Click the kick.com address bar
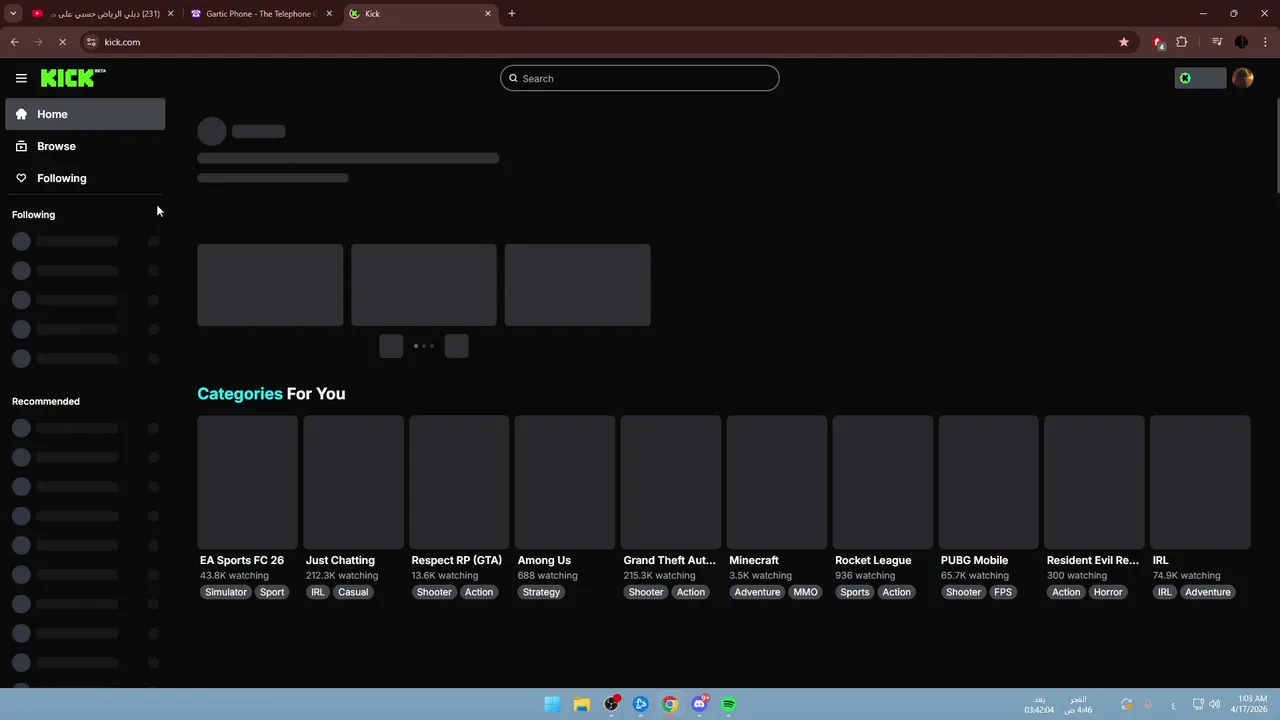The image size is (1280, 720). (600, 42)
